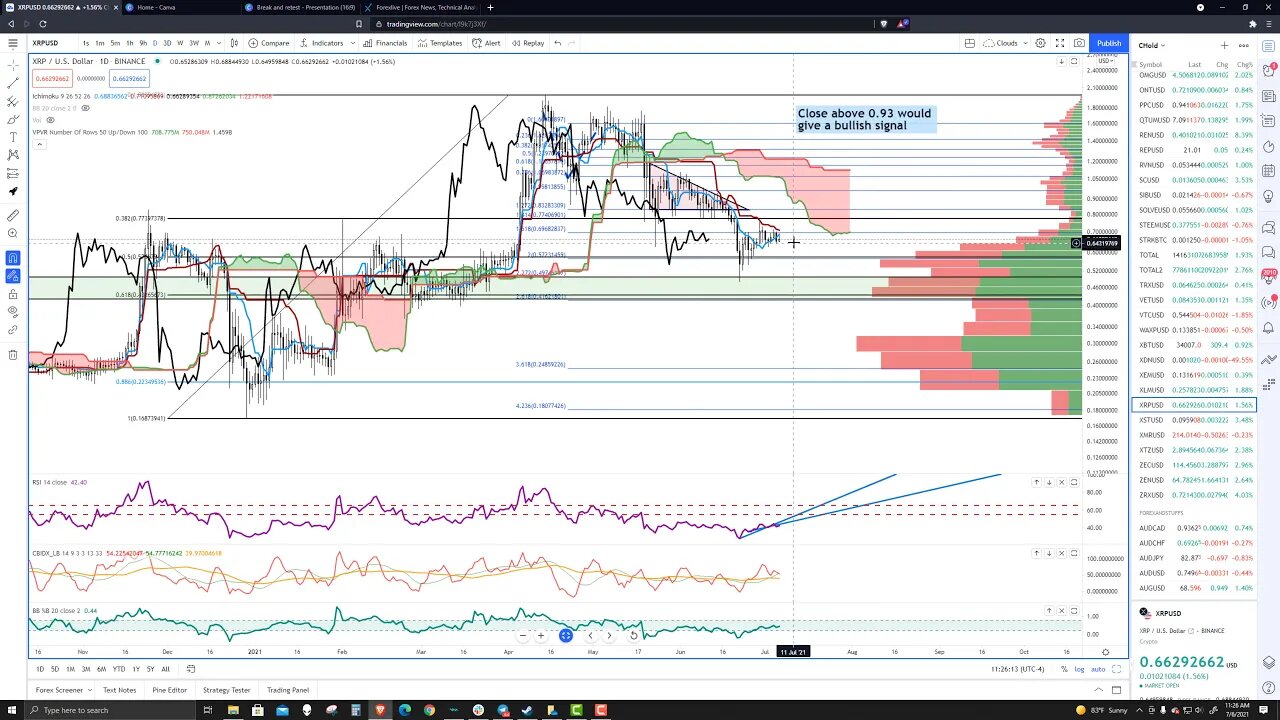Viewport: 1280px width, 720px height.
Task: Set date range to 1Y
Action: pos(136,669)
